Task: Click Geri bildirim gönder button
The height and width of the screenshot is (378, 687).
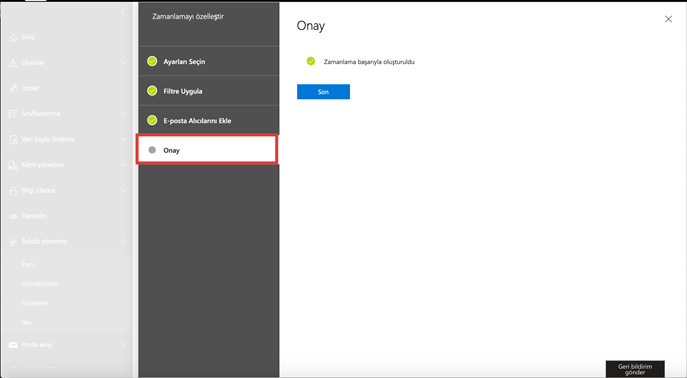Action: [x=635, y=369]
